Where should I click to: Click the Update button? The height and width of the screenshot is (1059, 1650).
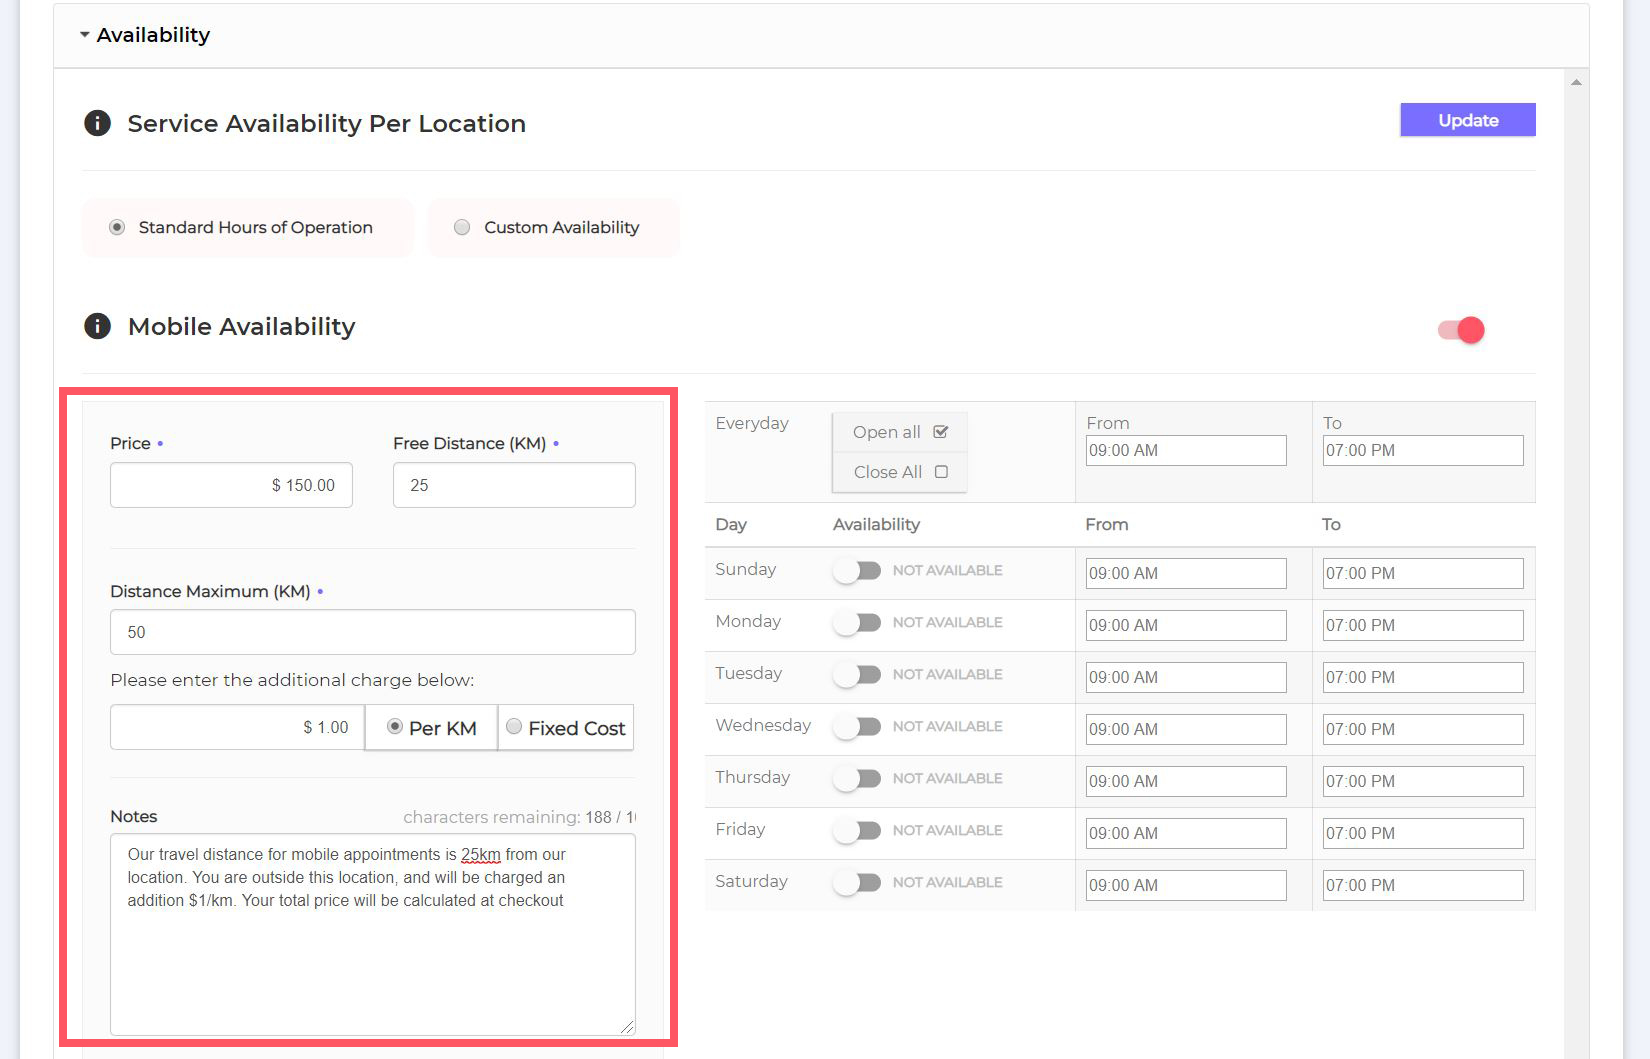pyautogui.click(x=1467, y=120)
